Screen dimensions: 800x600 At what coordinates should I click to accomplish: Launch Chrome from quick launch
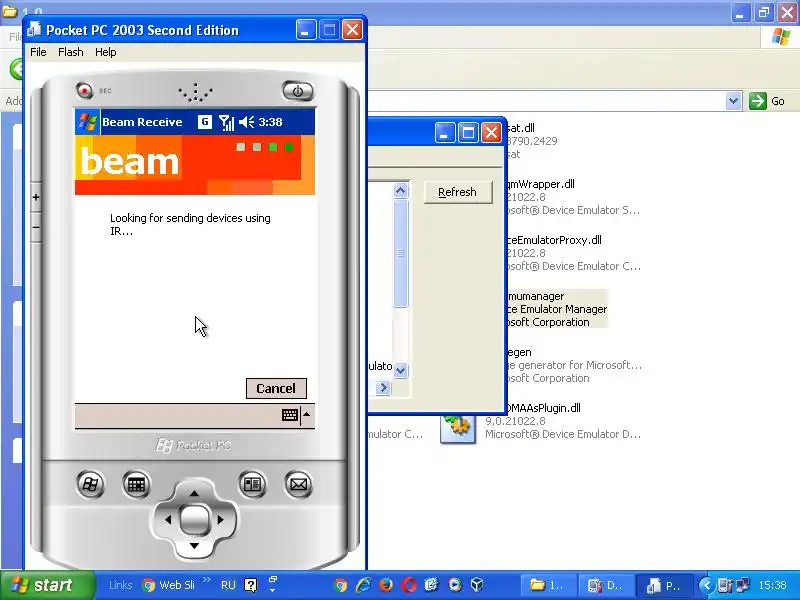[340, 585]
